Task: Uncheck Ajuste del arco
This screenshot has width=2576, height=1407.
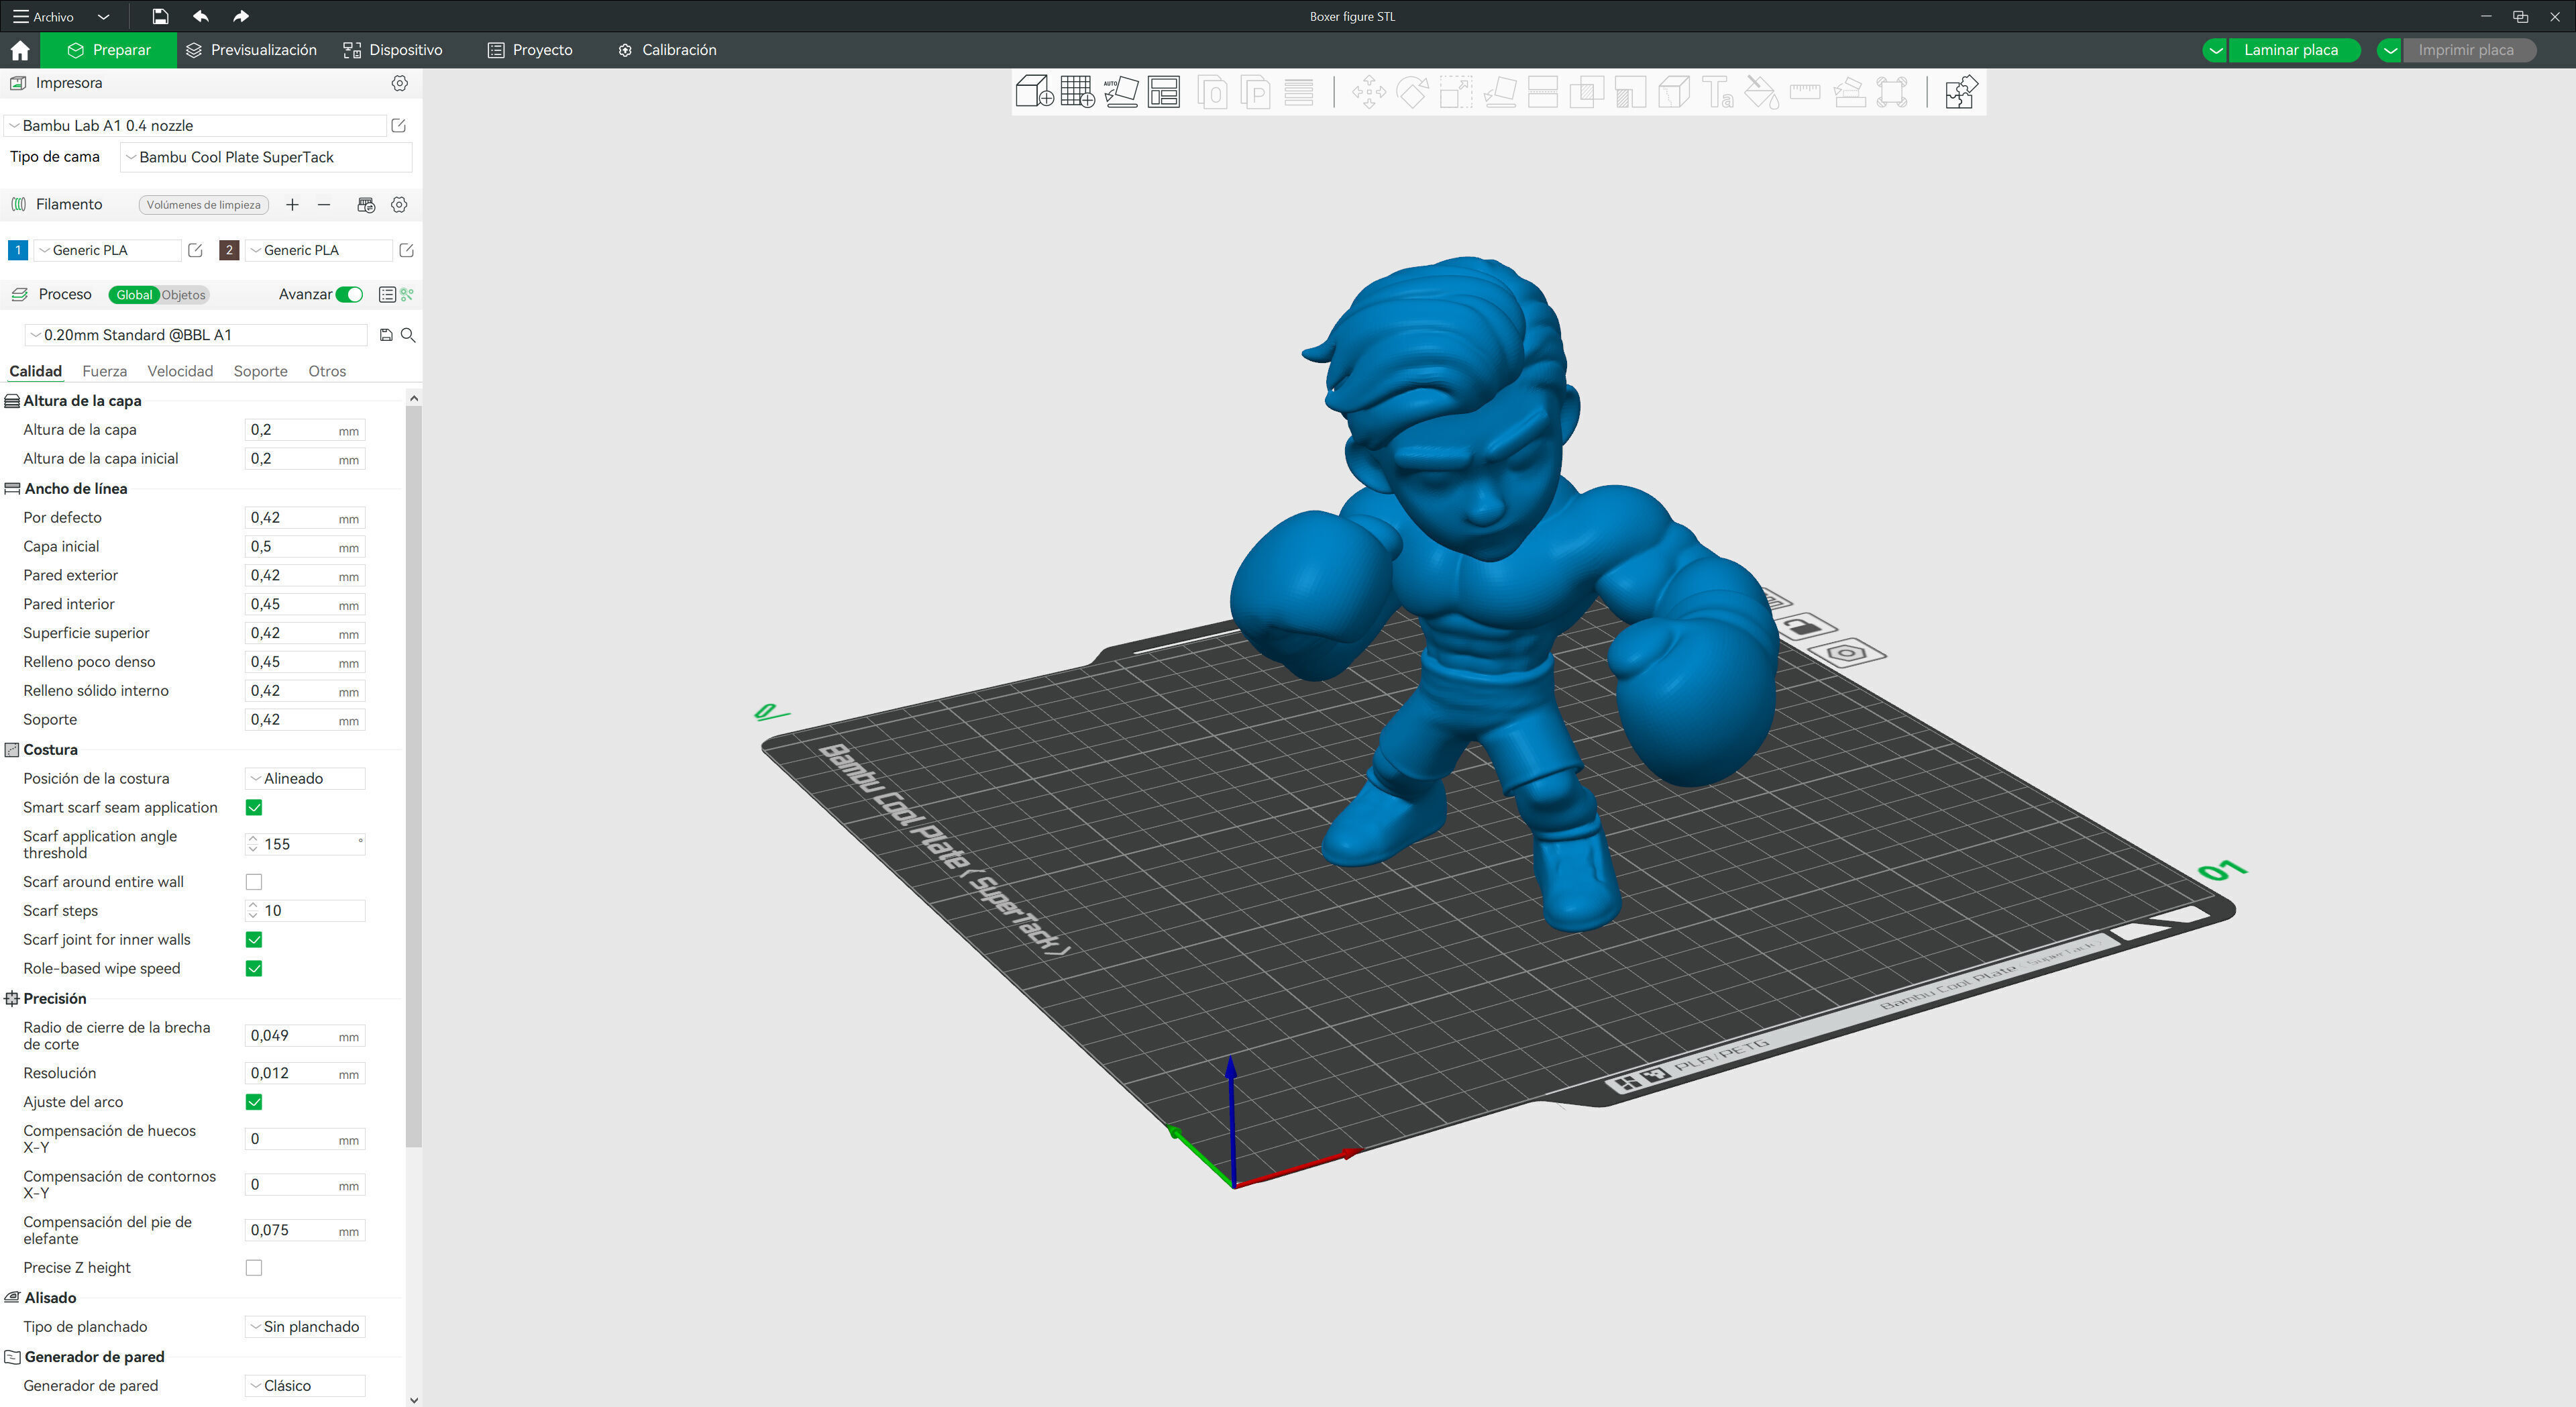Action: pos(254,1102)
